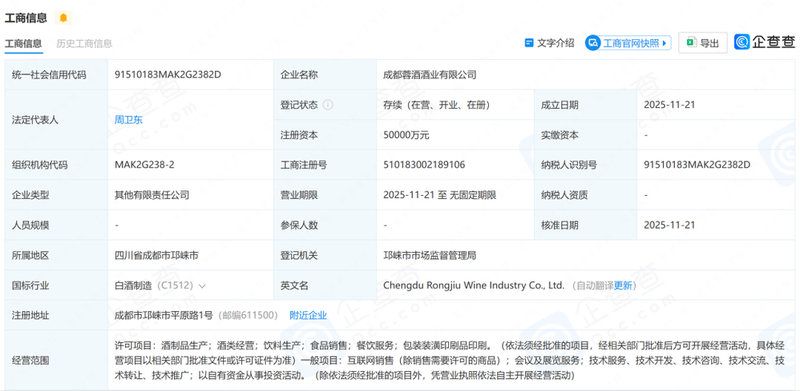Expand the 白酒制造 (C1512) industry chevron
Viewport: 800px width, 391px height.
point(202,286)
